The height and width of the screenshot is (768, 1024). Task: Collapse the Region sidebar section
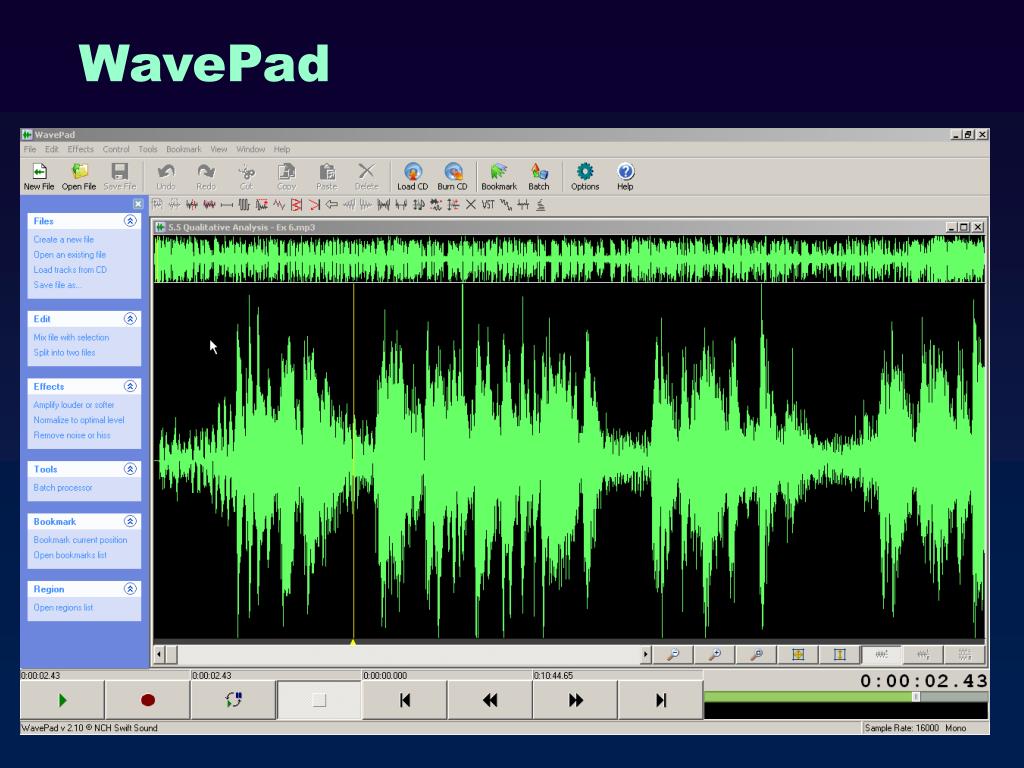tap(130, 589)
